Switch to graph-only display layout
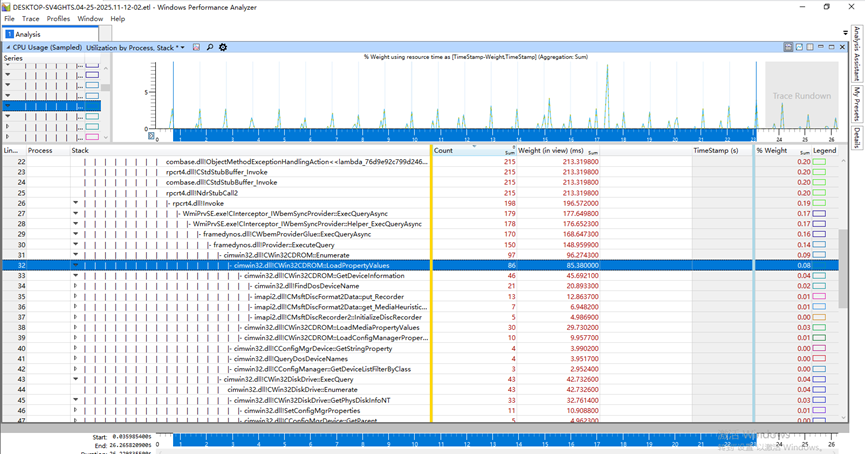Image resolution: width=865 pixels, height=454 pixels. point(799,47)
